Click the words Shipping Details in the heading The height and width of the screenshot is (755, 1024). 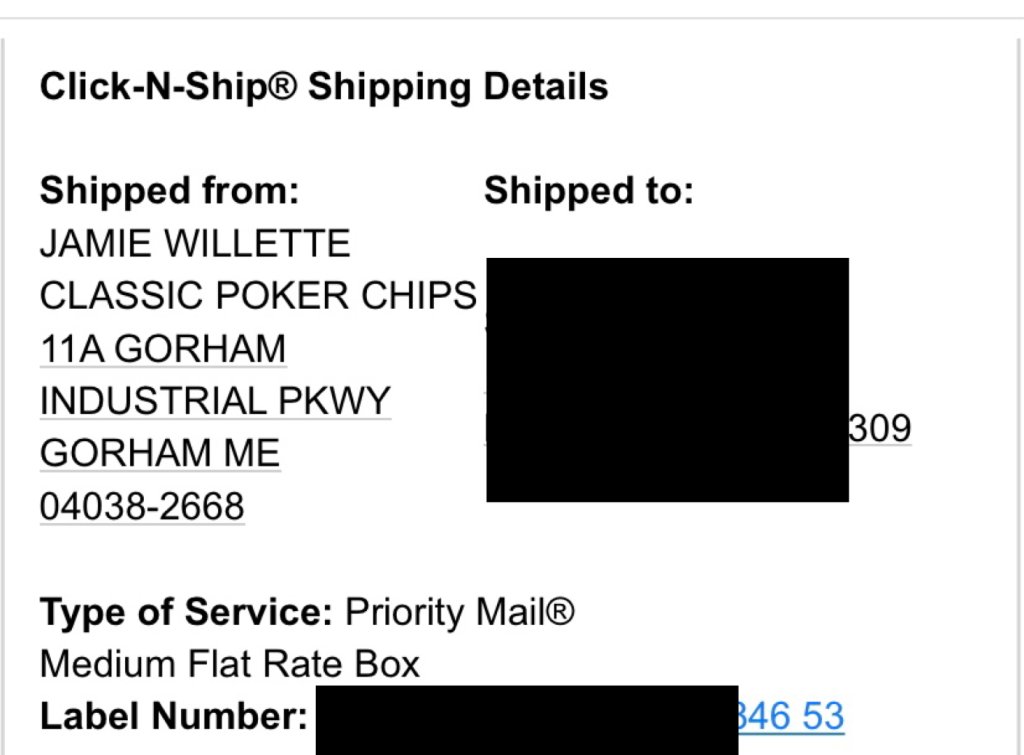click(458, 87)
